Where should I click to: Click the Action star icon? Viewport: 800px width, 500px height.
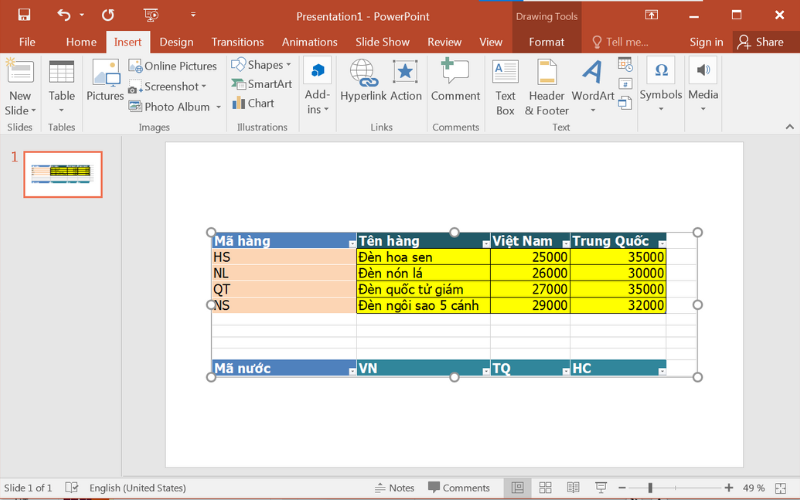click(x=405, y=73)
